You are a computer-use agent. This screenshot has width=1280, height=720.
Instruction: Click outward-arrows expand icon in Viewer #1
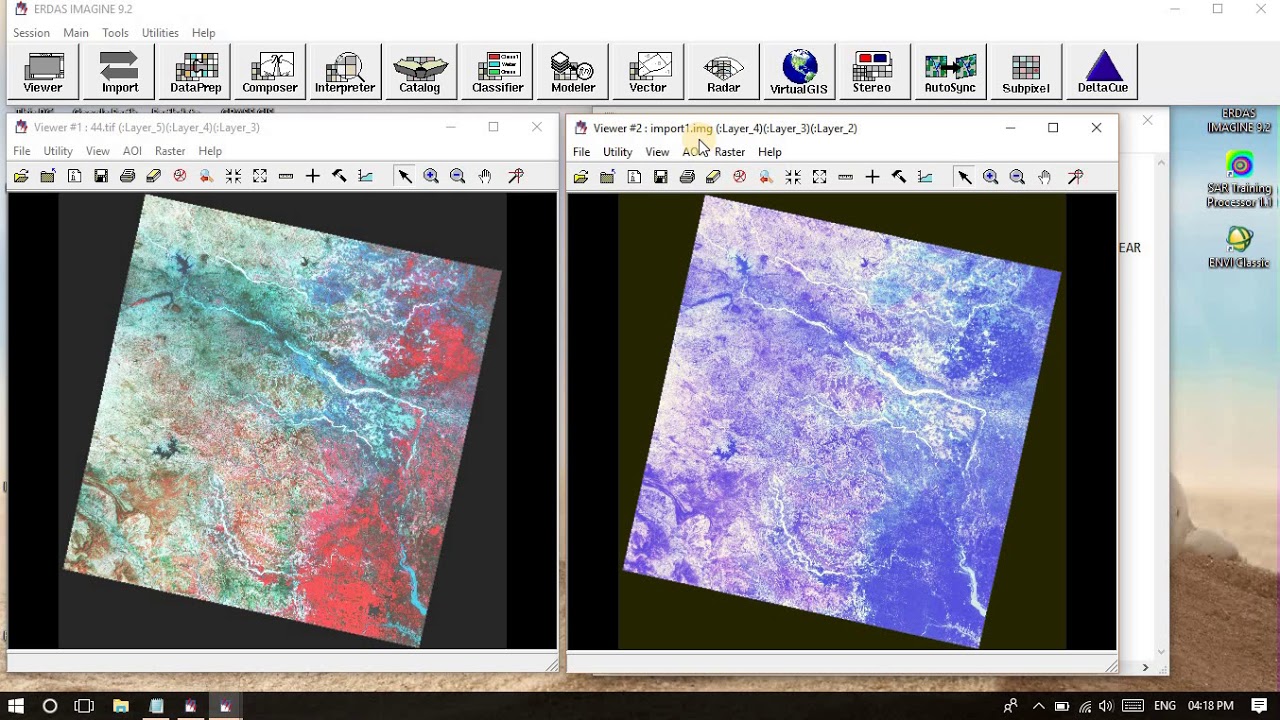pos(260,176)
